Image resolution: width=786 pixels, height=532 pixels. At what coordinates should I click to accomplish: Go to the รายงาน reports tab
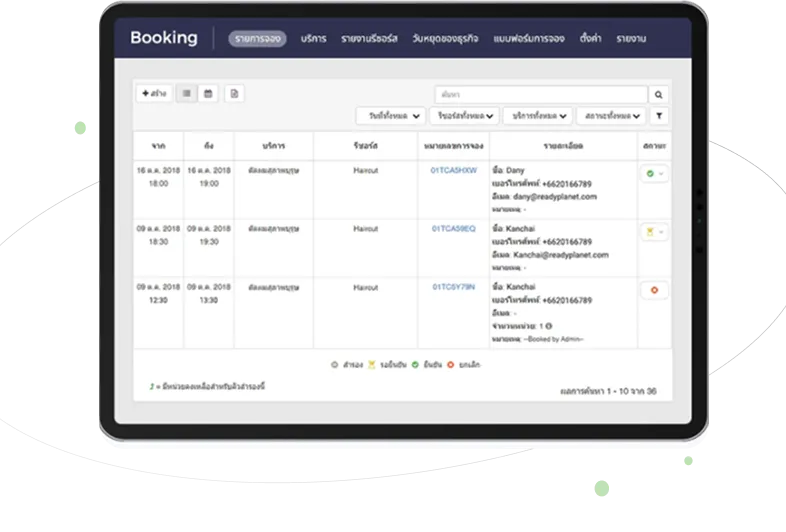coord(631,39)
